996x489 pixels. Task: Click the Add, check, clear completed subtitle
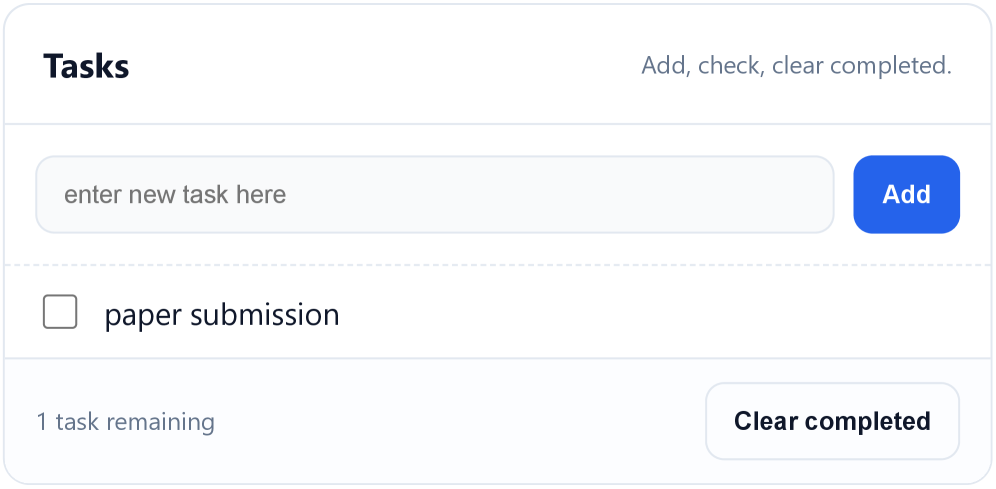tap(795, 66)
